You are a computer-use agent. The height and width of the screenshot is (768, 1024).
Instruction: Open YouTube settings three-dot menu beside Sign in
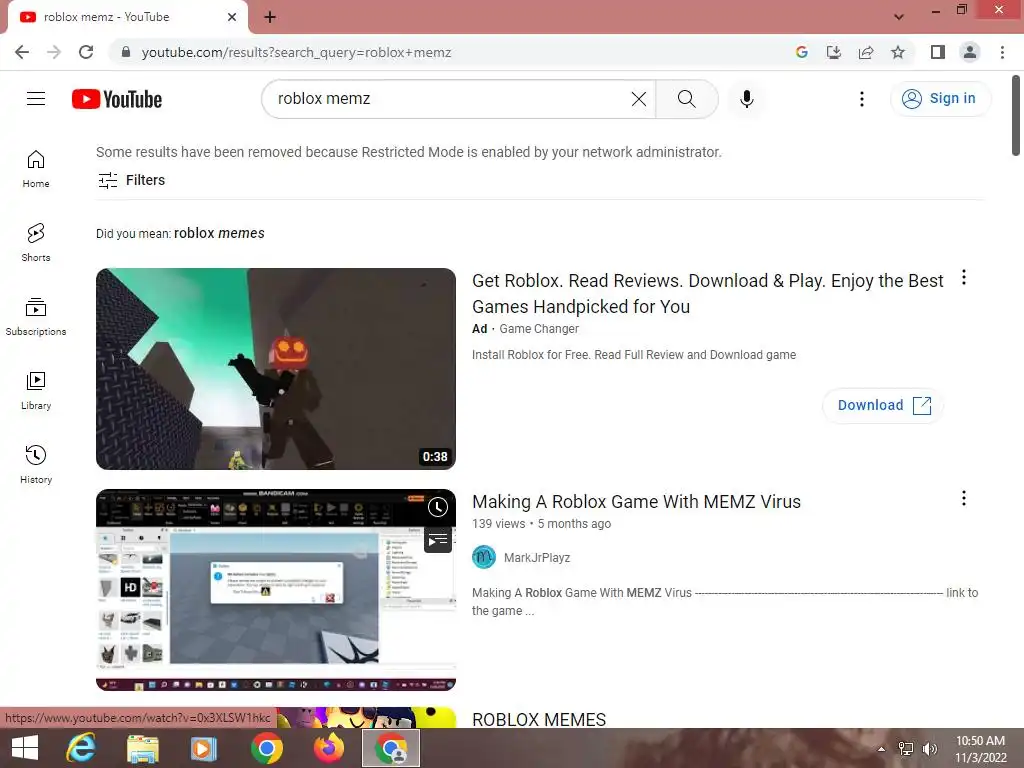862,99
